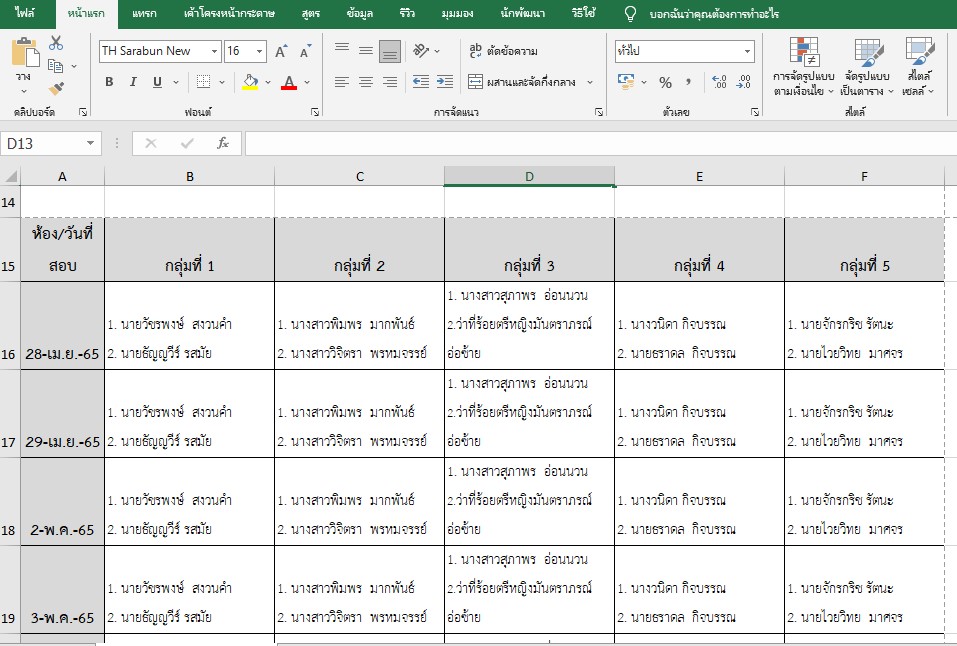
Task: Open Paste options dropdown arrow
Action: (x=24, y=92)
